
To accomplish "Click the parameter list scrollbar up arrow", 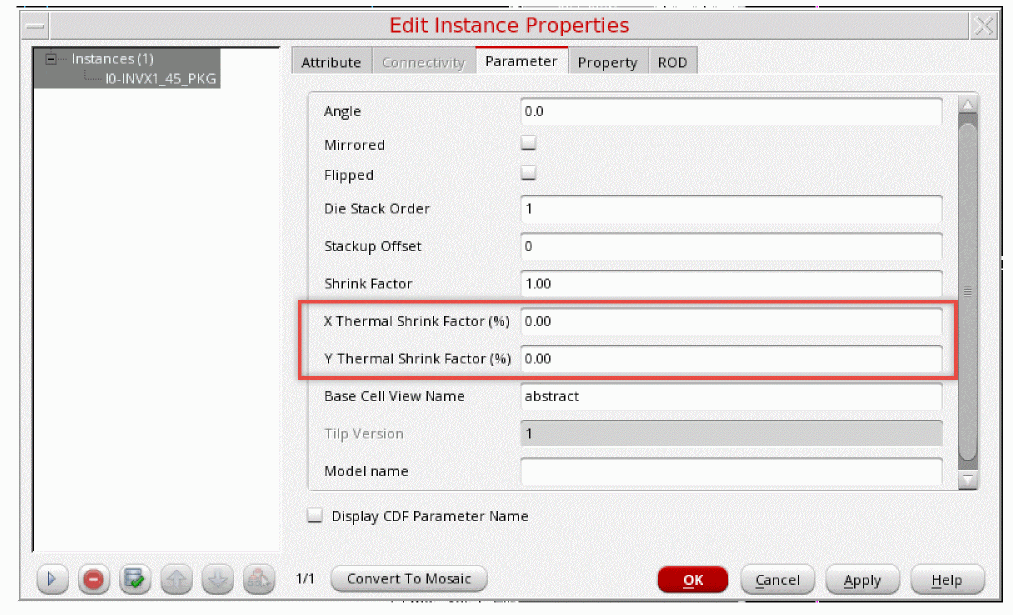I will pyautogui.click(x=968, y=105).
